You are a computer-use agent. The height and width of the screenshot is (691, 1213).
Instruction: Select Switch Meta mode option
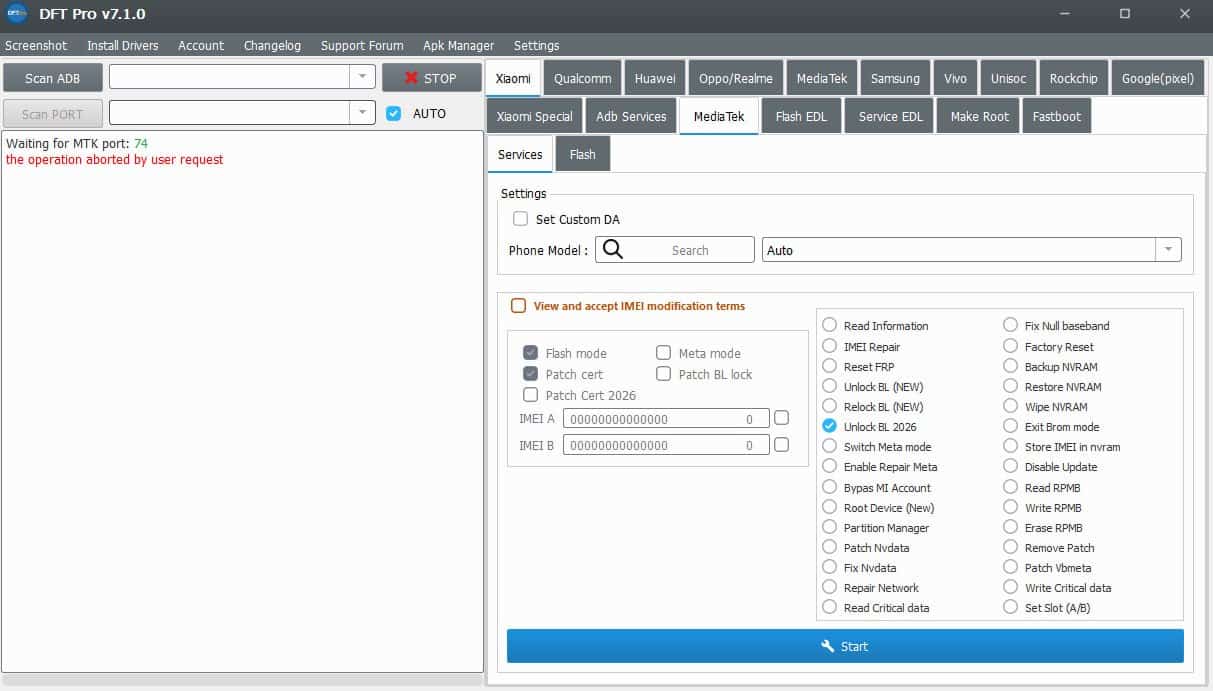point(829,446)
